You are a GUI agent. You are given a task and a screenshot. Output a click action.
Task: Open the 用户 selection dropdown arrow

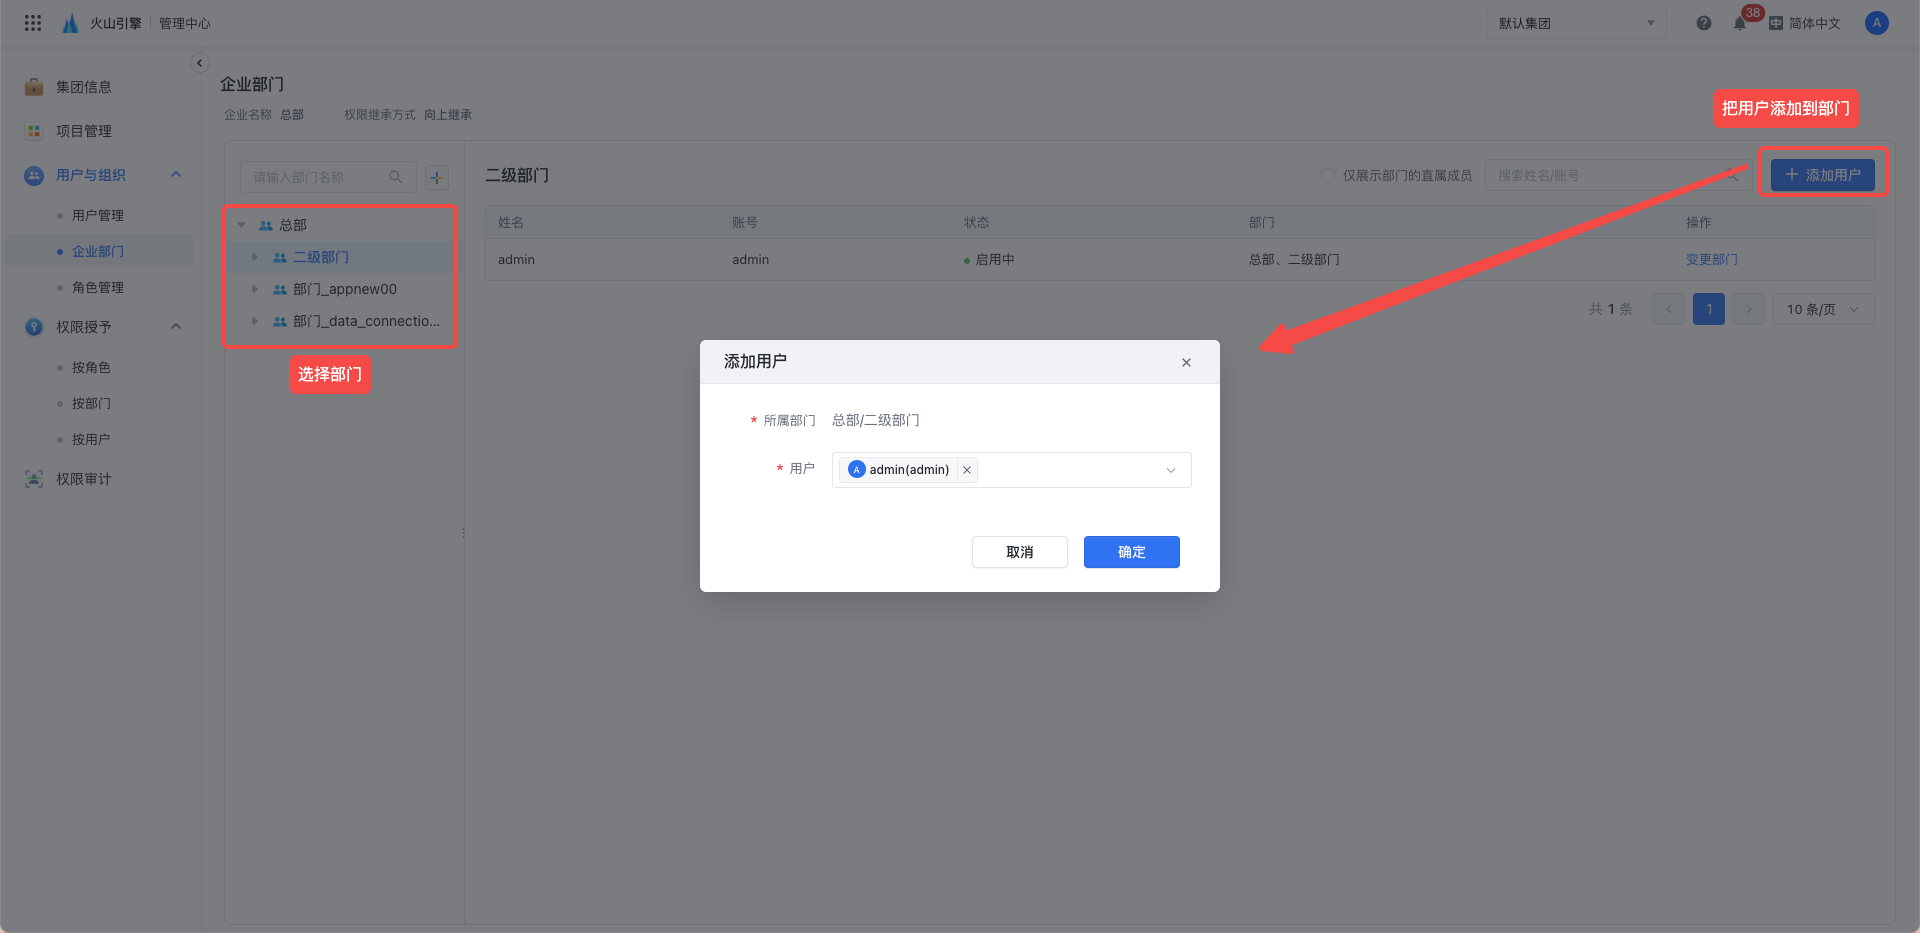click(x=1171, y=470)
